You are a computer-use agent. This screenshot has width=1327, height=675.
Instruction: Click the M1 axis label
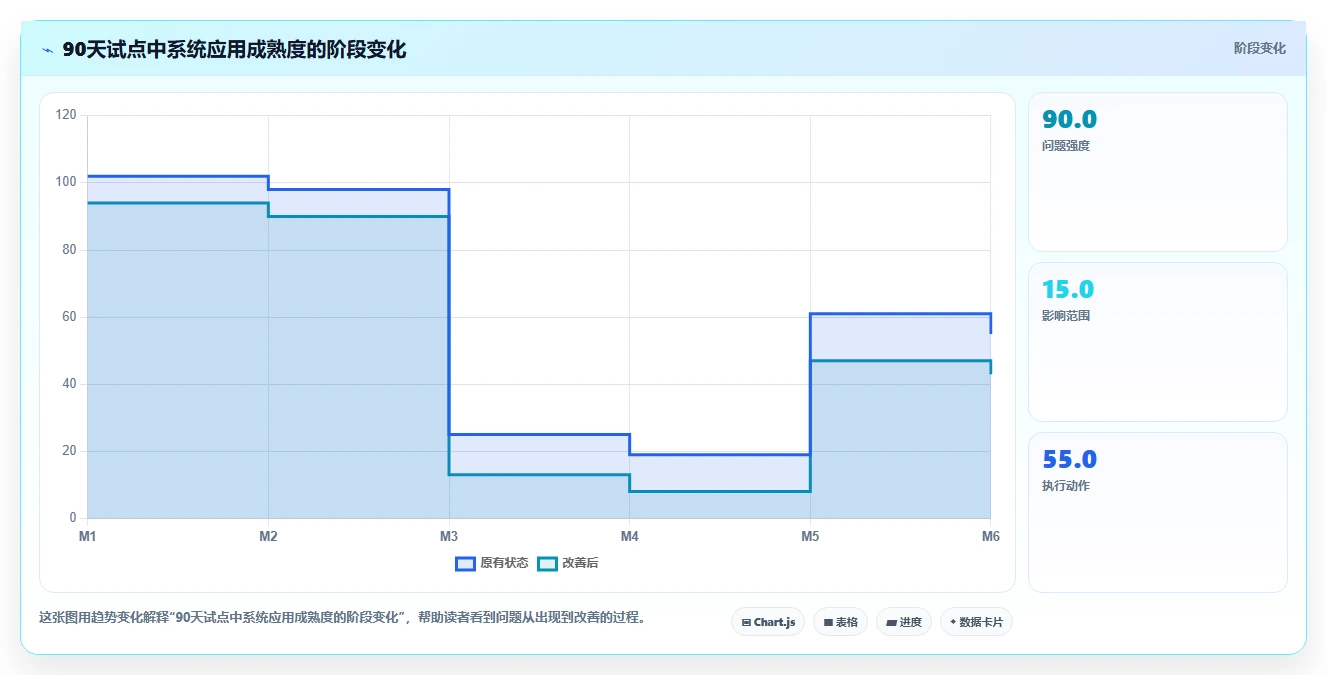click(88, 537)
